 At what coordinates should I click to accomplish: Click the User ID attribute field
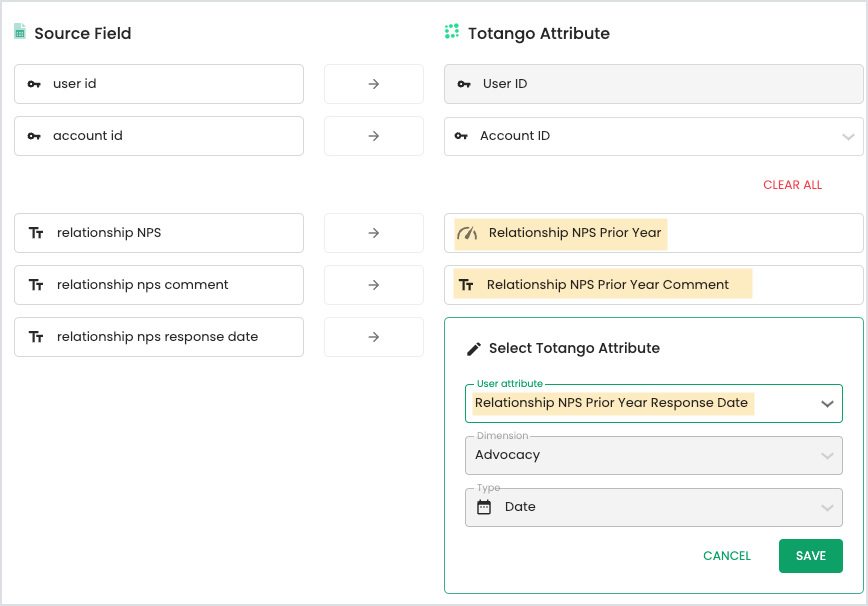click(654, 84)
